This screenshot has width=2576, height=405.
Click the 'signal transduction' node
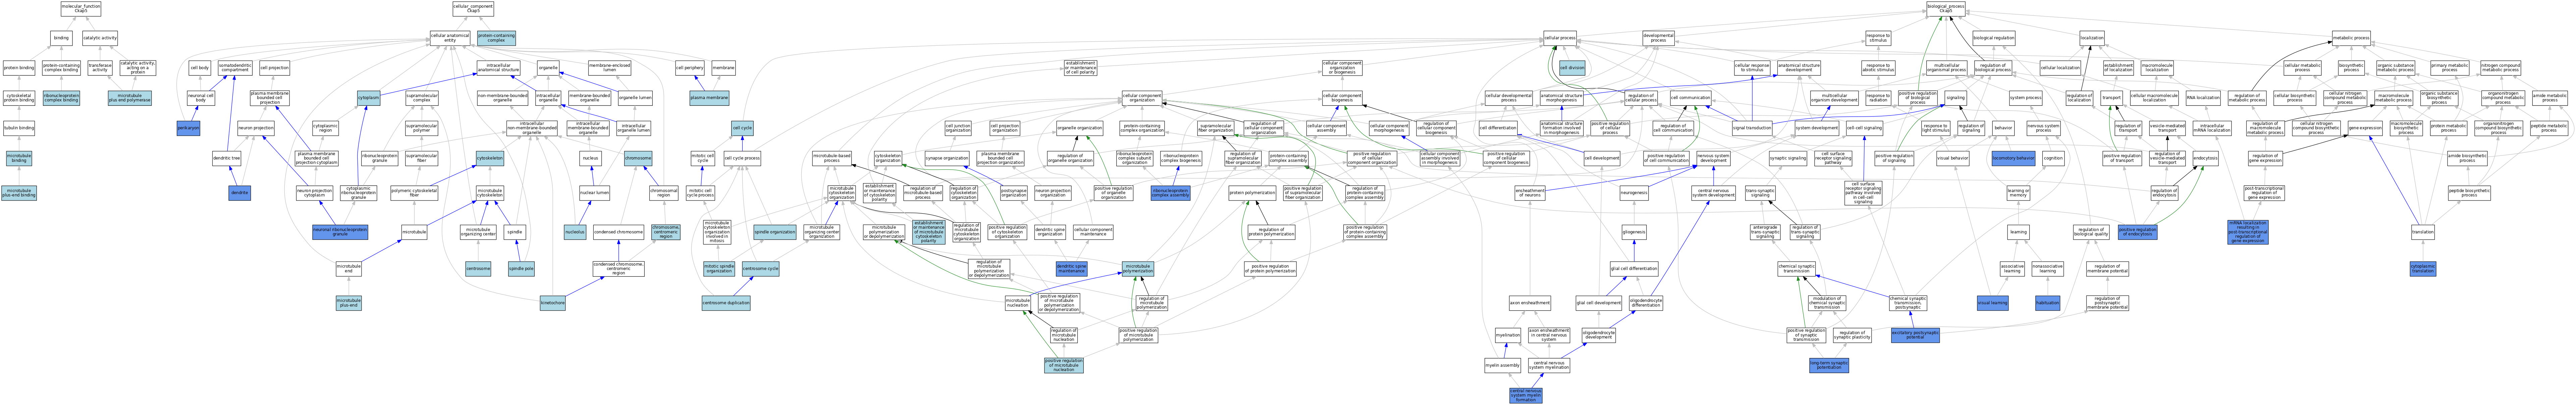(1752, 128)
